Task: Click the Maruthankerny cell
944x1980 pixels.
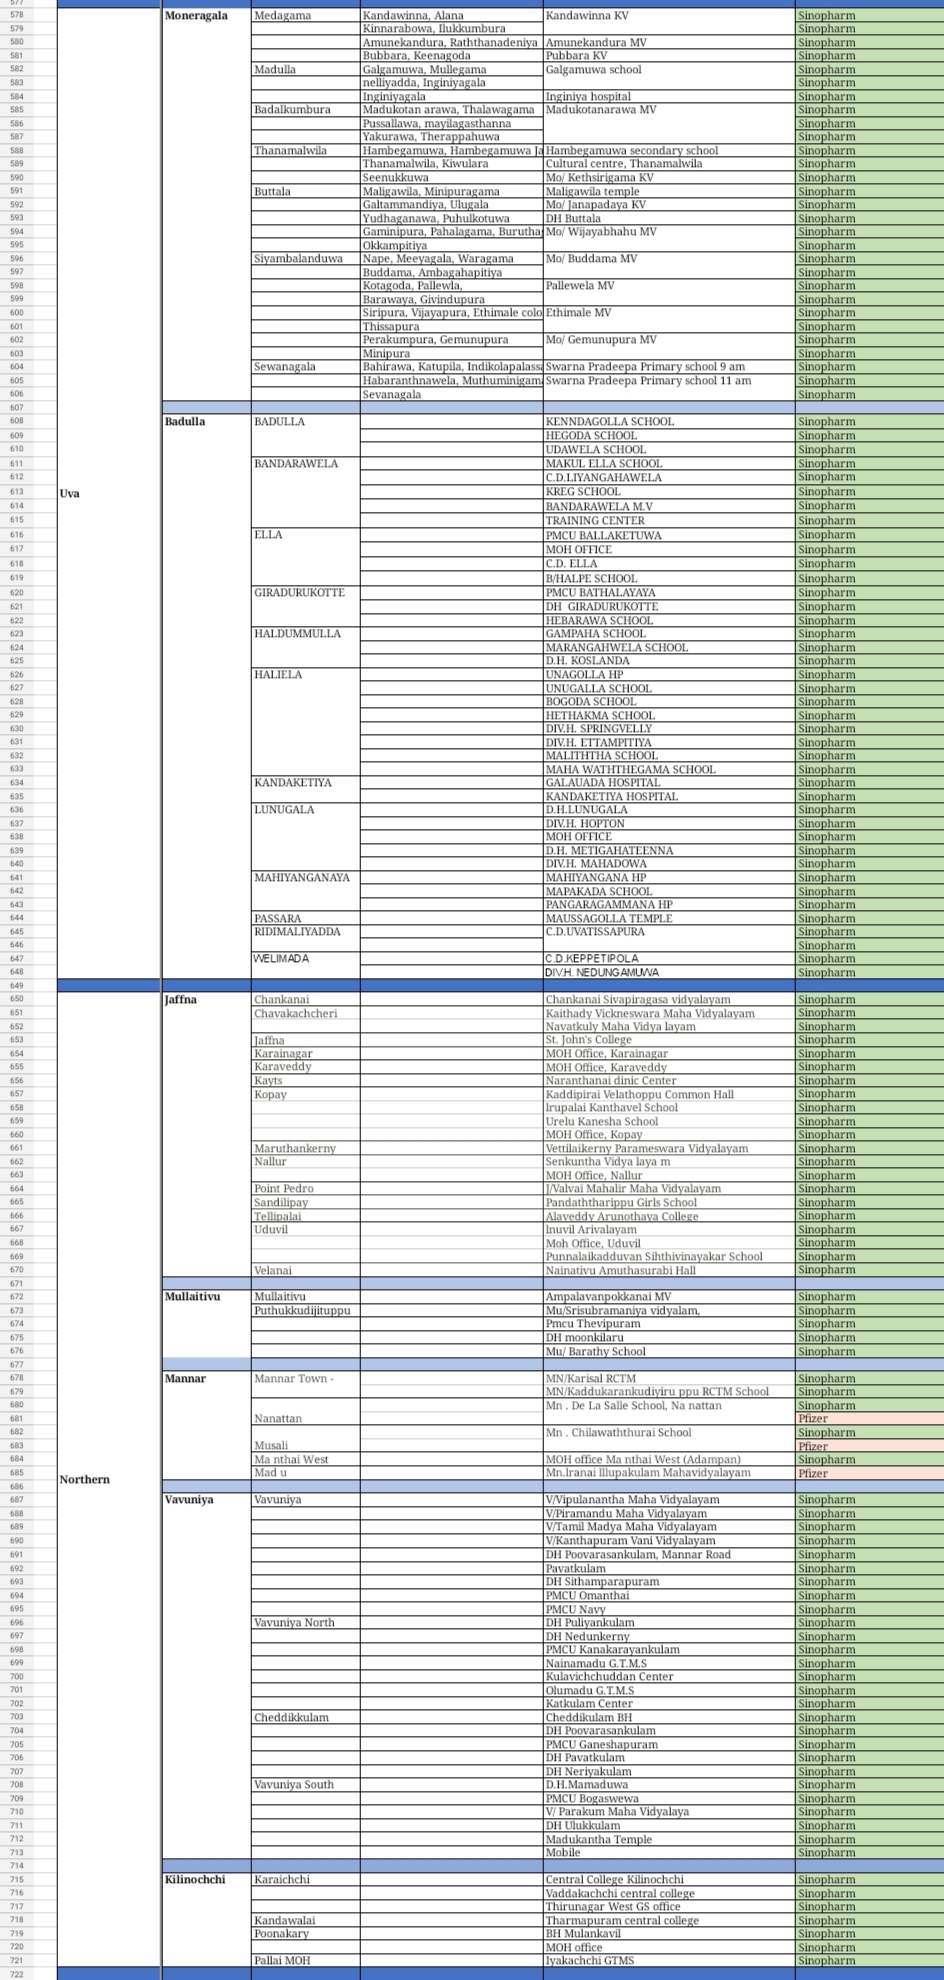Action: click(x=305, y=1149)
